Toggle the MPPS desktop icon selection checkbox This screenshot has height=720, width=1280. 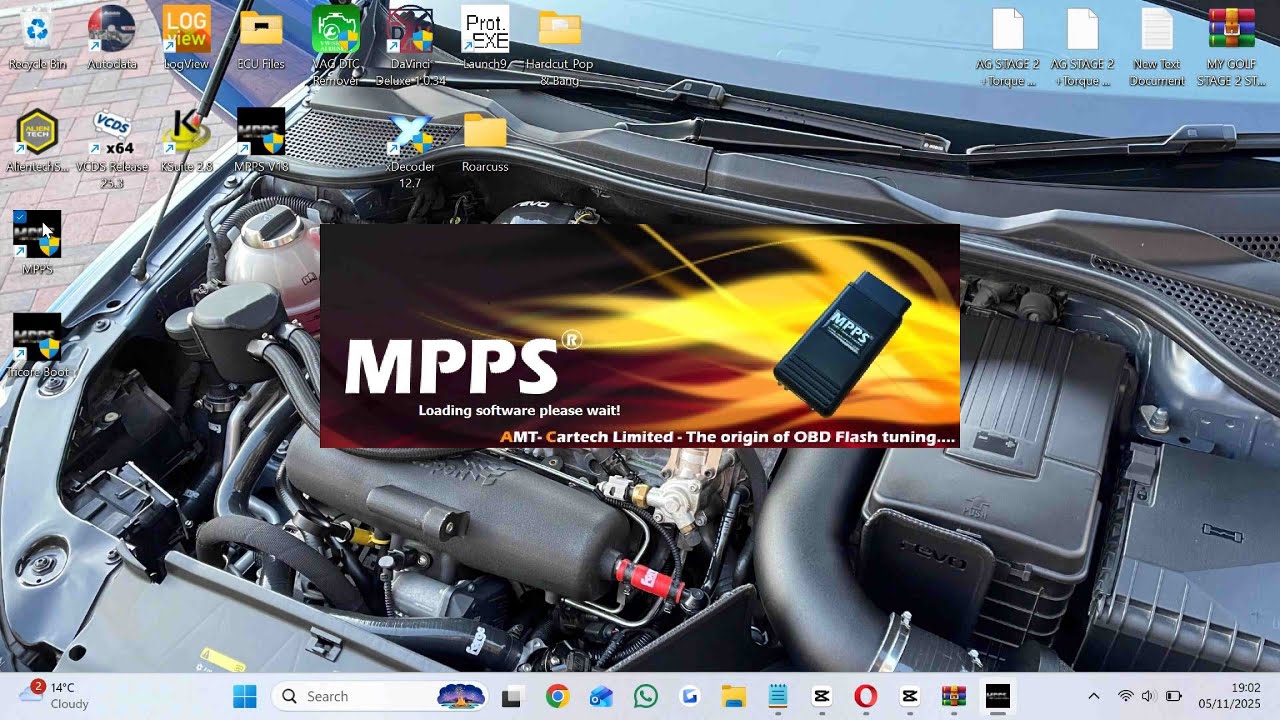pyautogui.click(x=20, y=217)
